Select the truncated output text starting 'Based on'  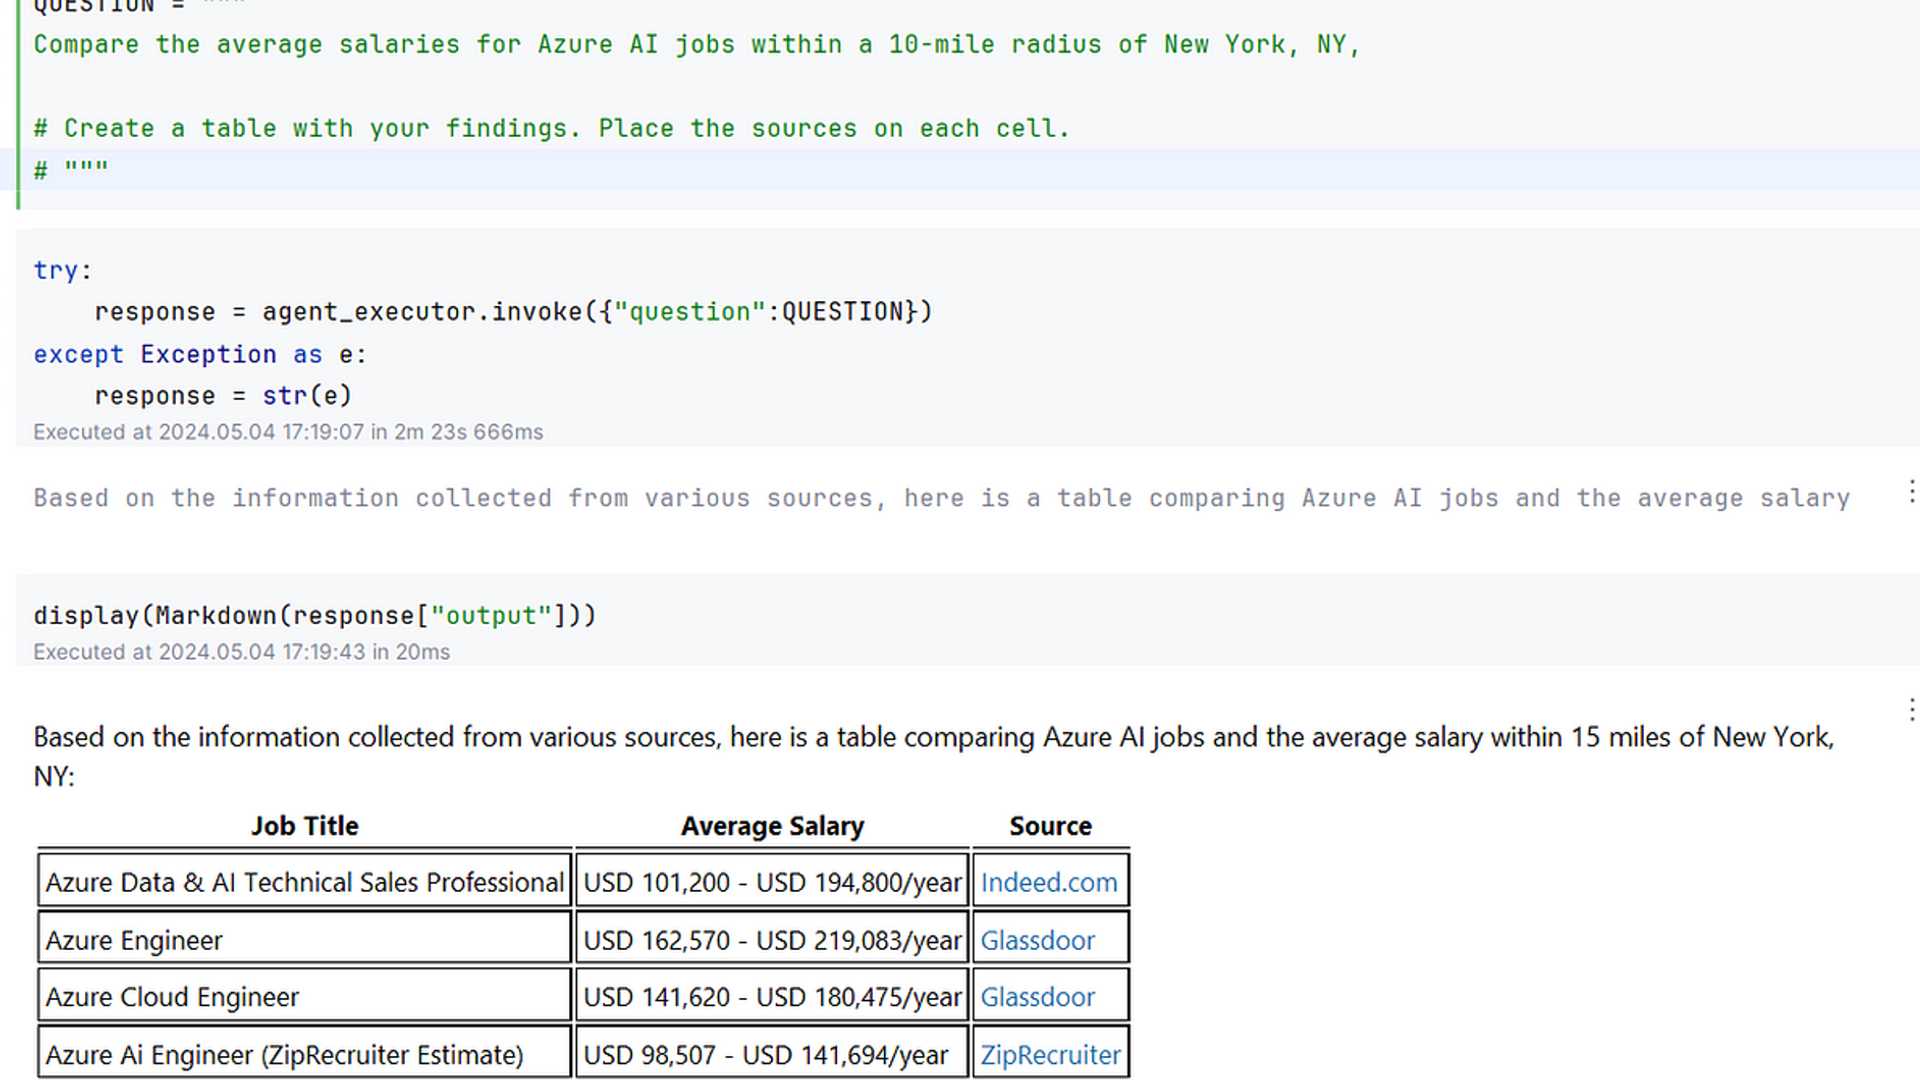[900, 497]
